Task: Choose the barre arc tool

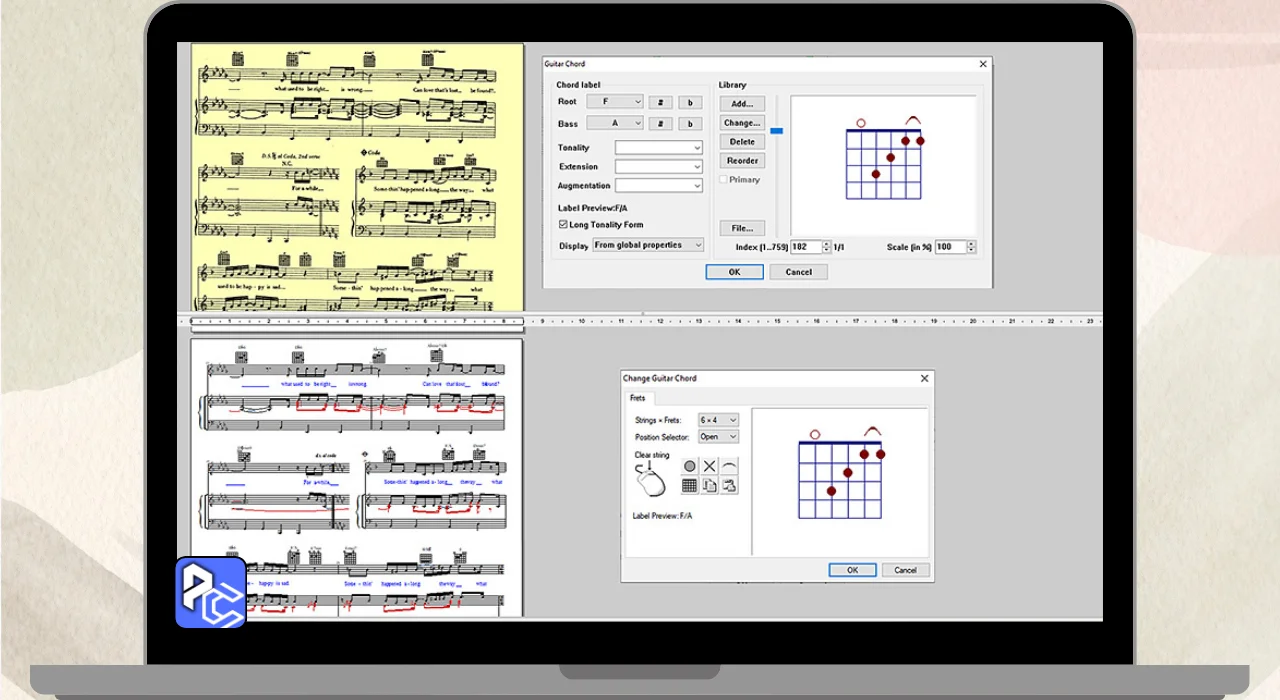Action: point(729,466)
